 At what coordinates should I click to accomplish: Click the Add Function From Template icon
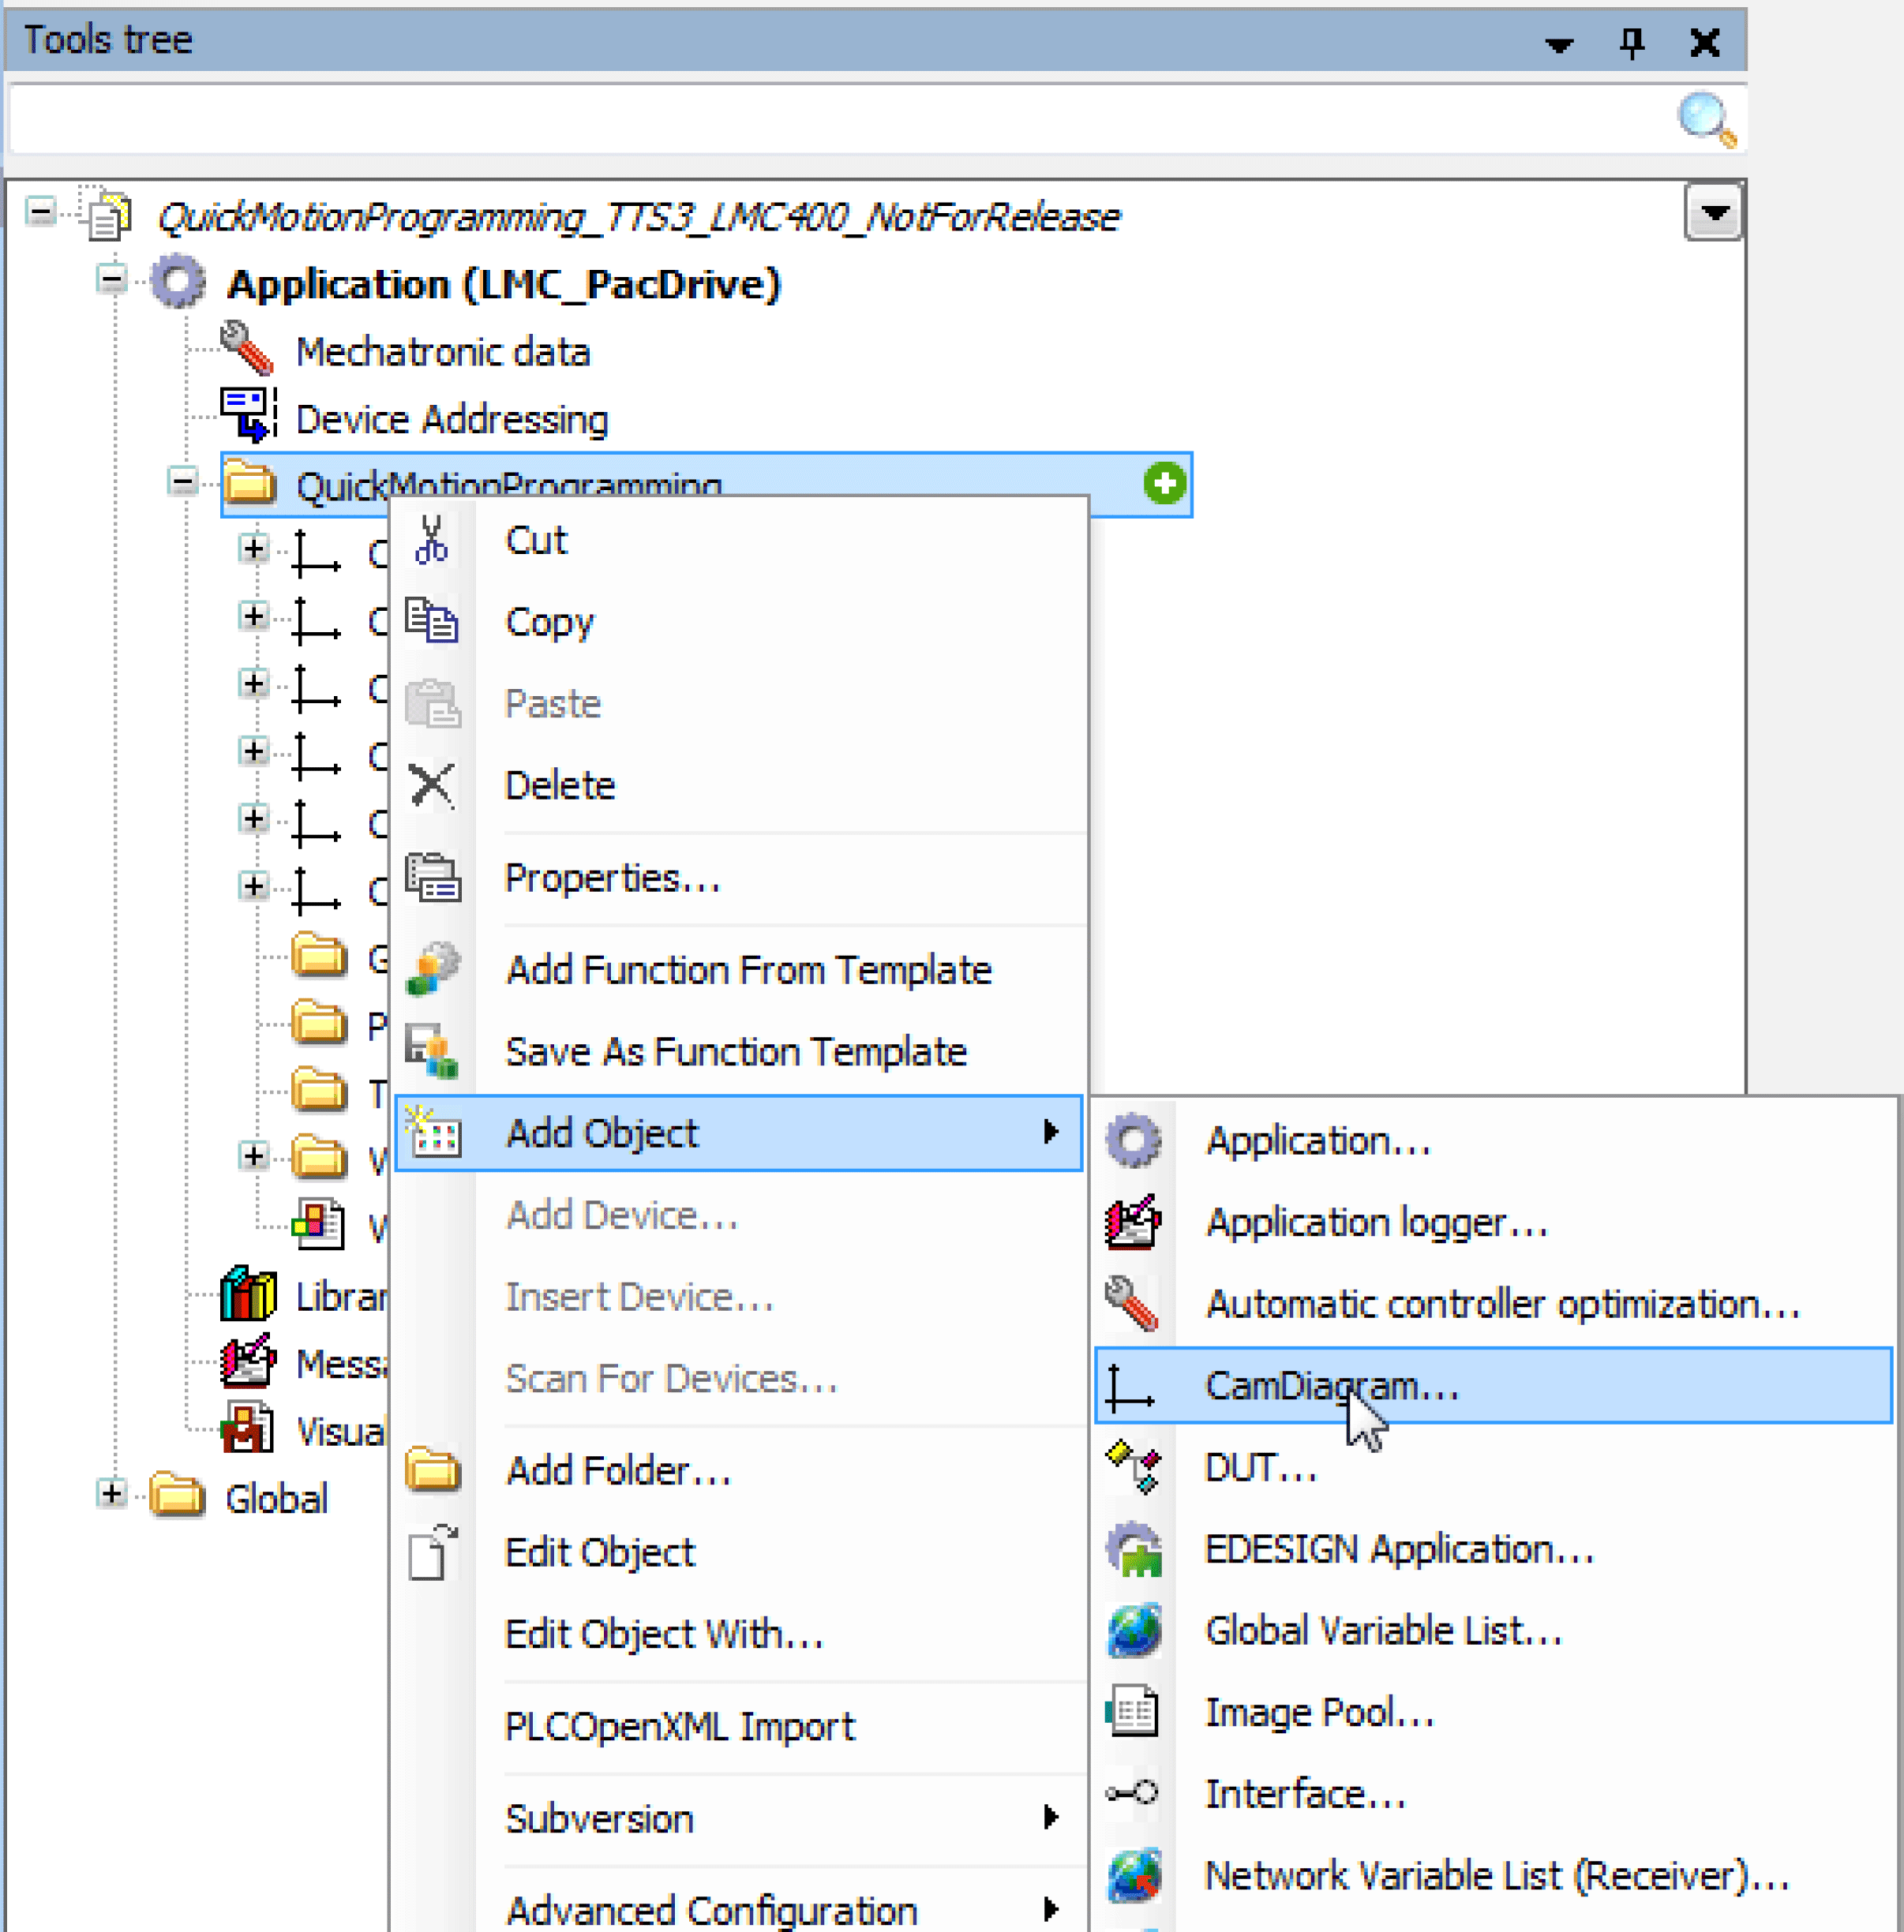tap(432, 968)
